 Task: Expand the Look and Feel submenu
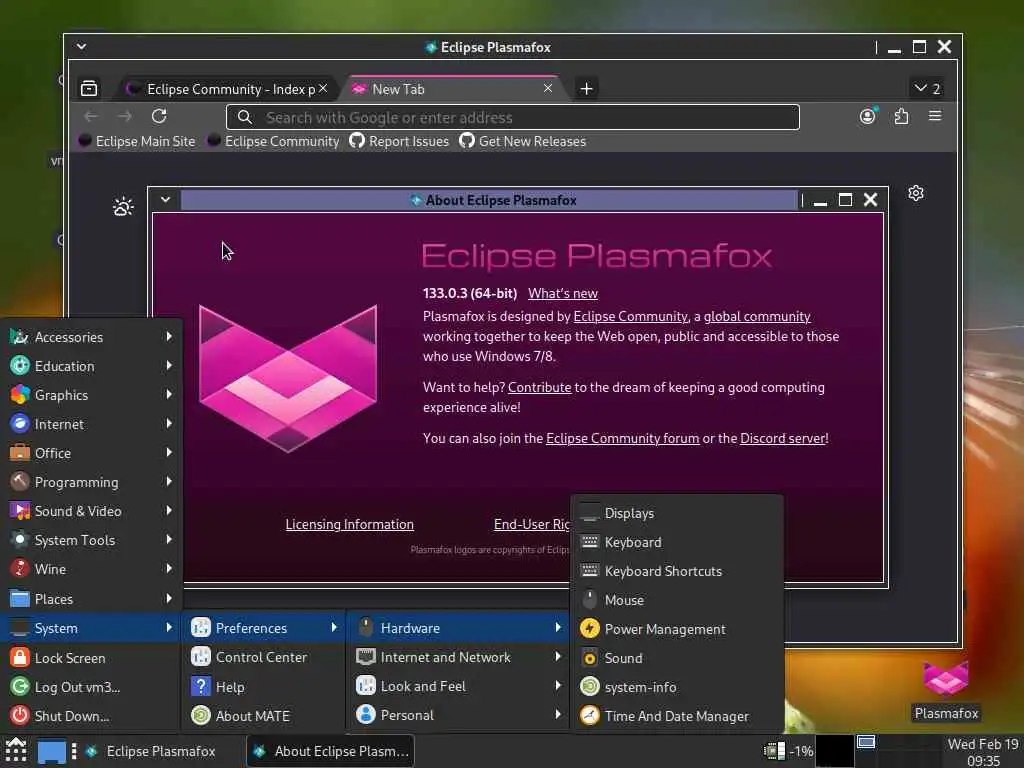pyautogui.click(x=458, y=686)
